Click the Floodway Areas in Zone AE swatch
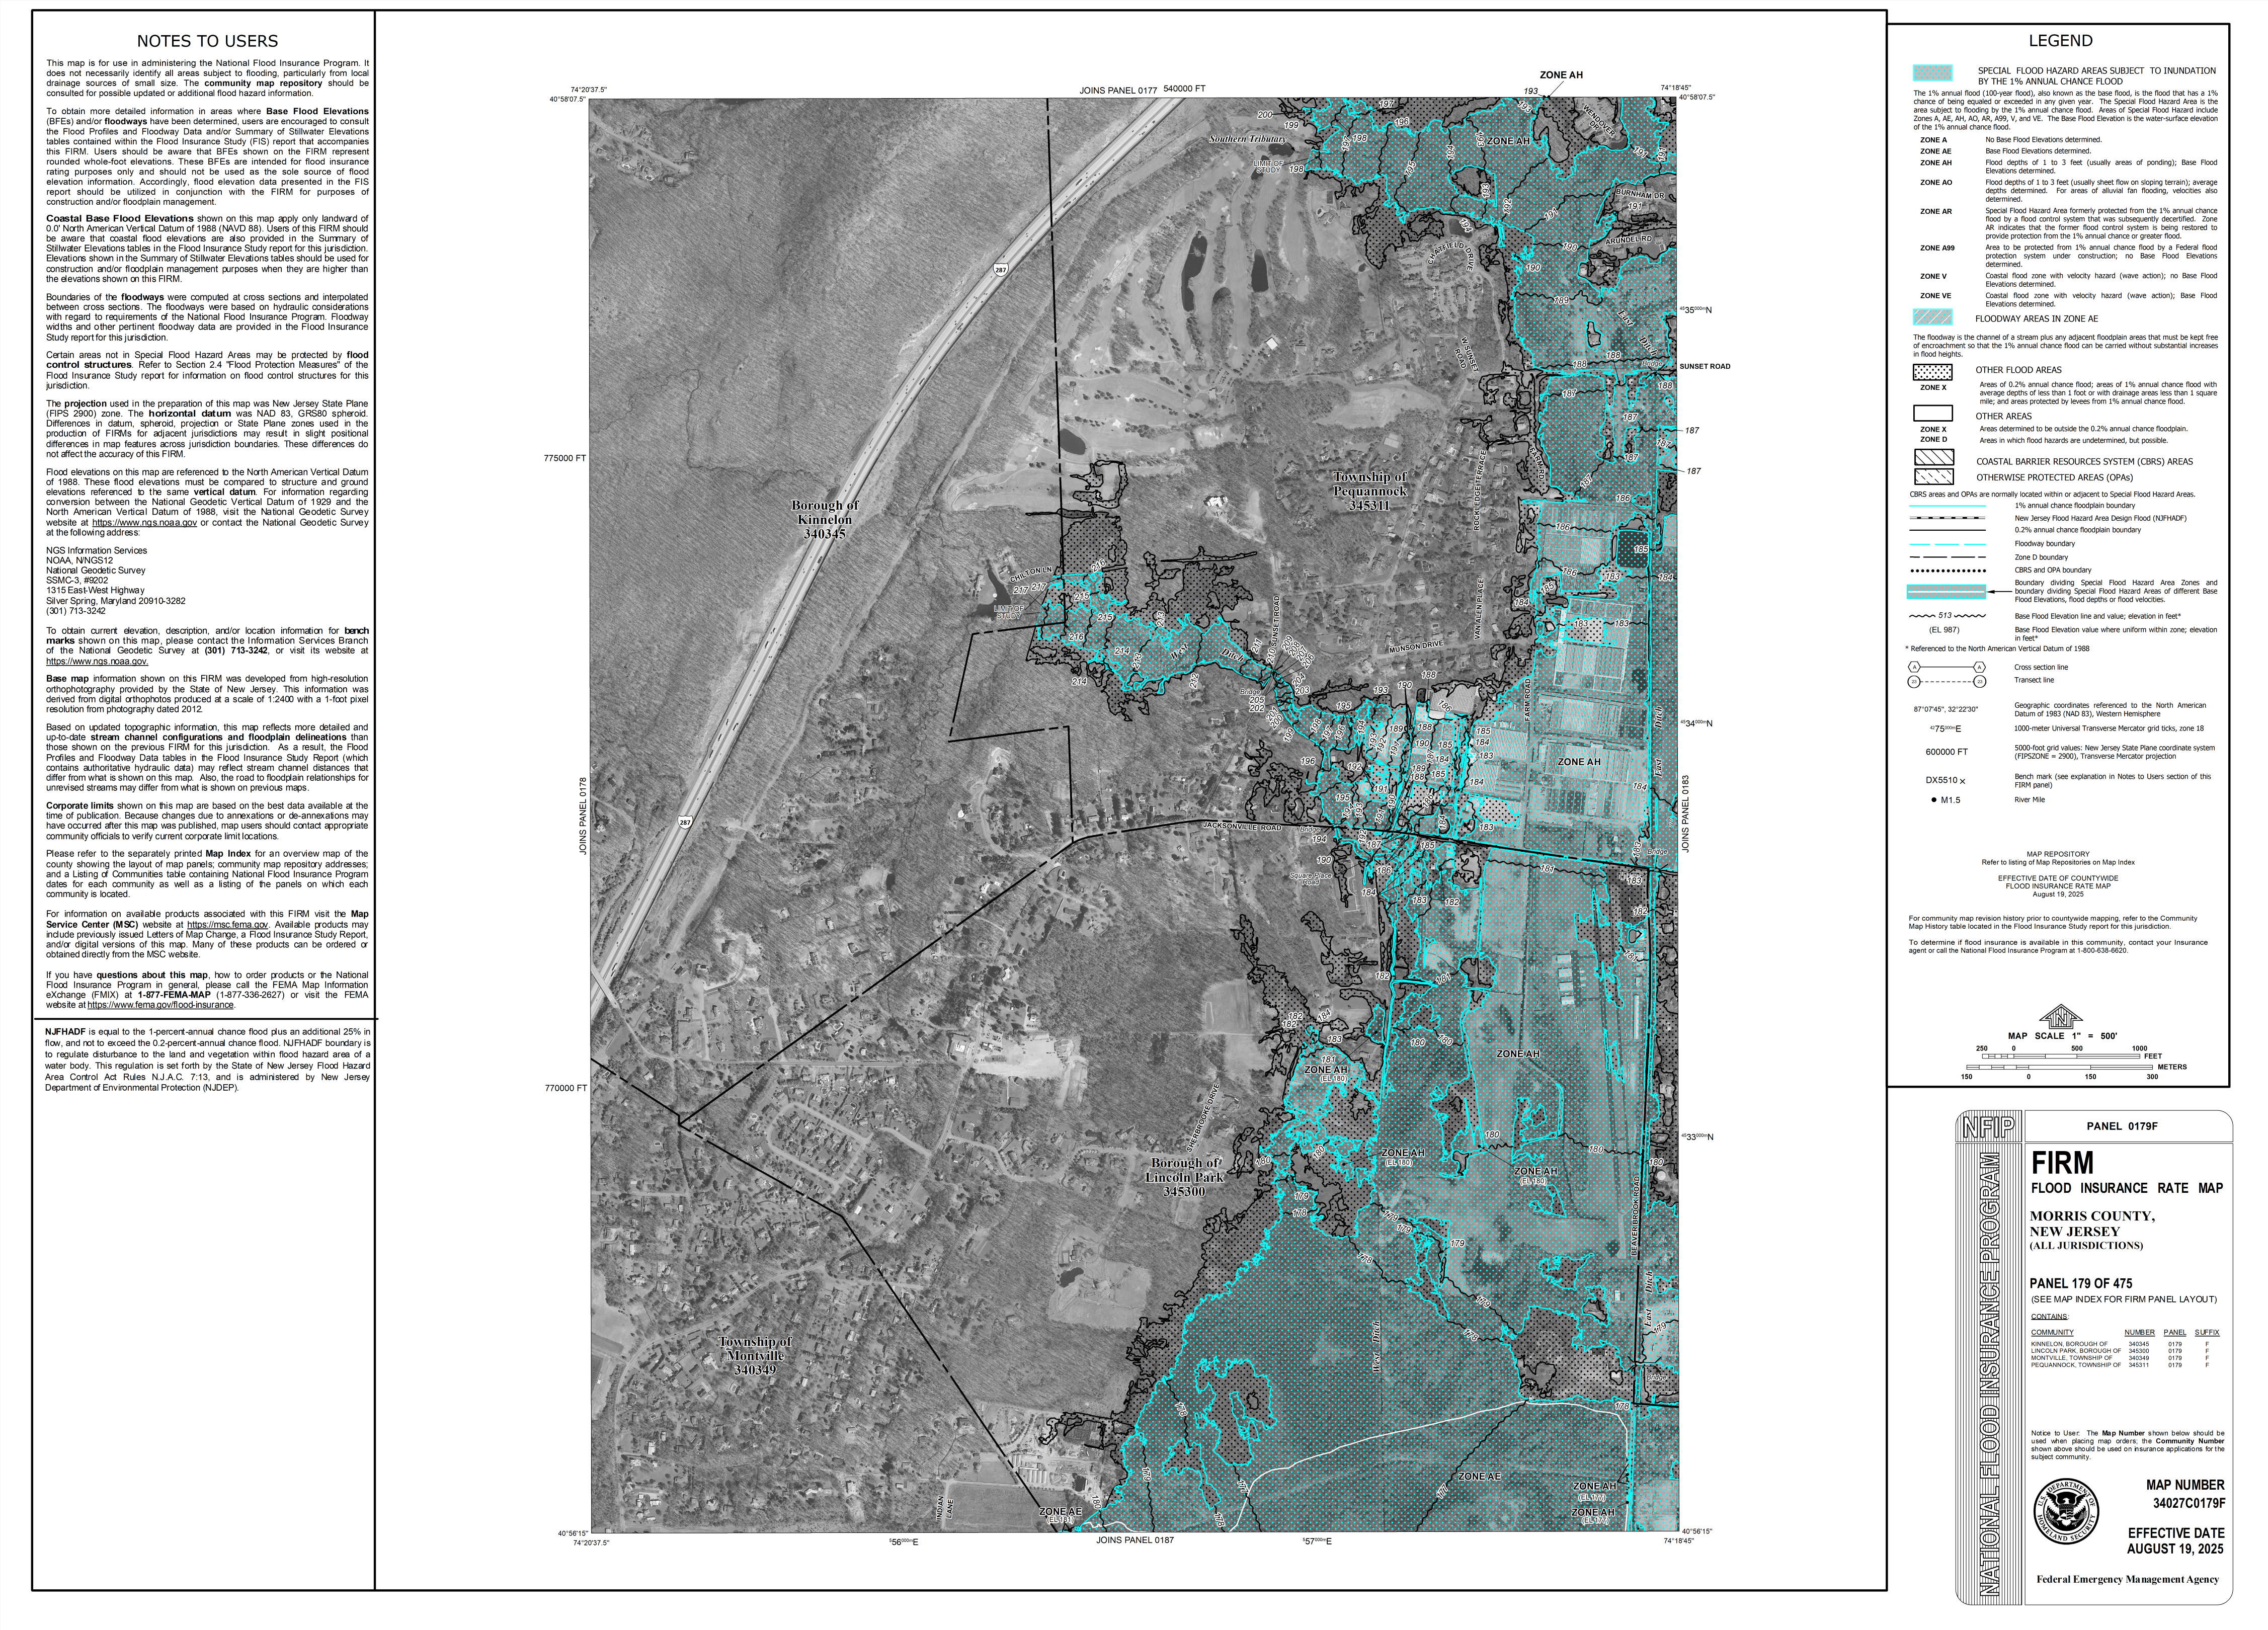2268x1630 pixels. [x=1932, y=318]
